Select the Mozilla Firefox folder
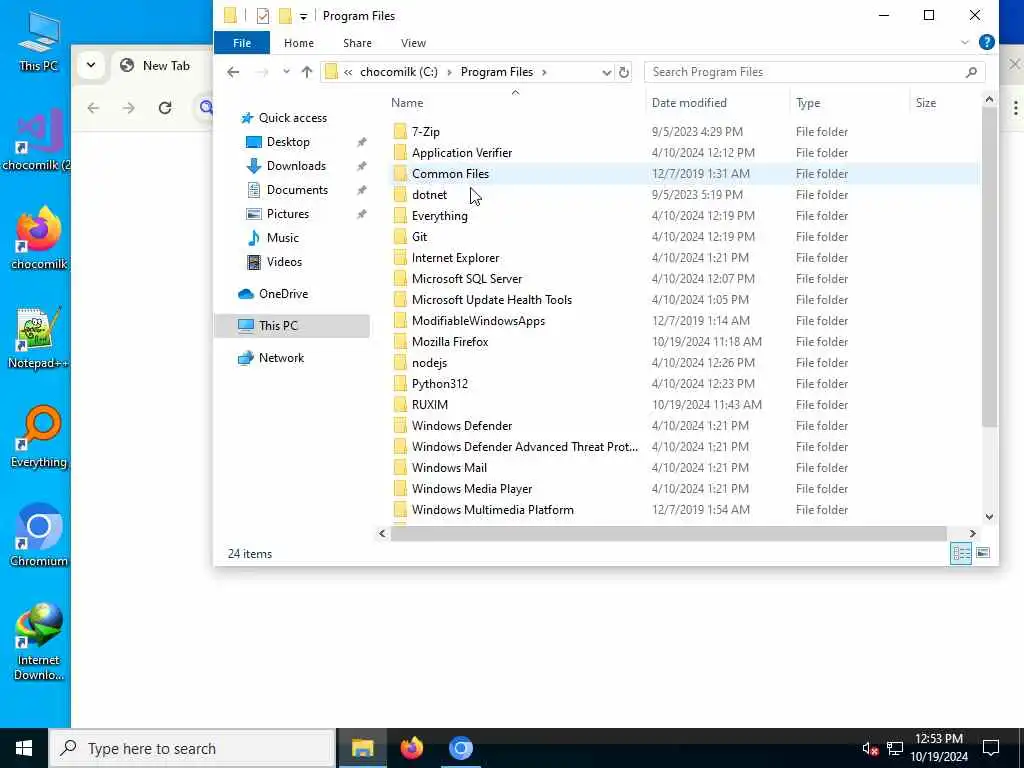Viewport: 1024px width, 768px height. tap(449, 342)
